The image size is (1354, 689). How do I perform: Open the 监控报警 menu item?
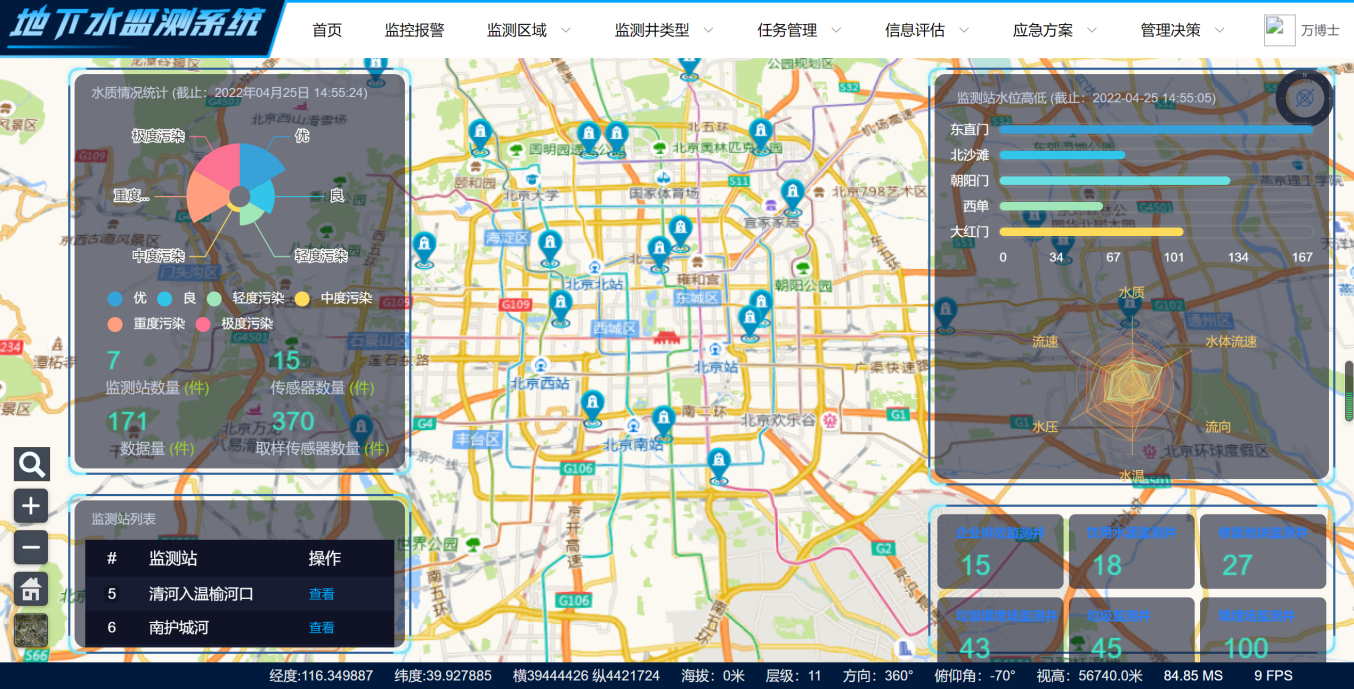414,30
